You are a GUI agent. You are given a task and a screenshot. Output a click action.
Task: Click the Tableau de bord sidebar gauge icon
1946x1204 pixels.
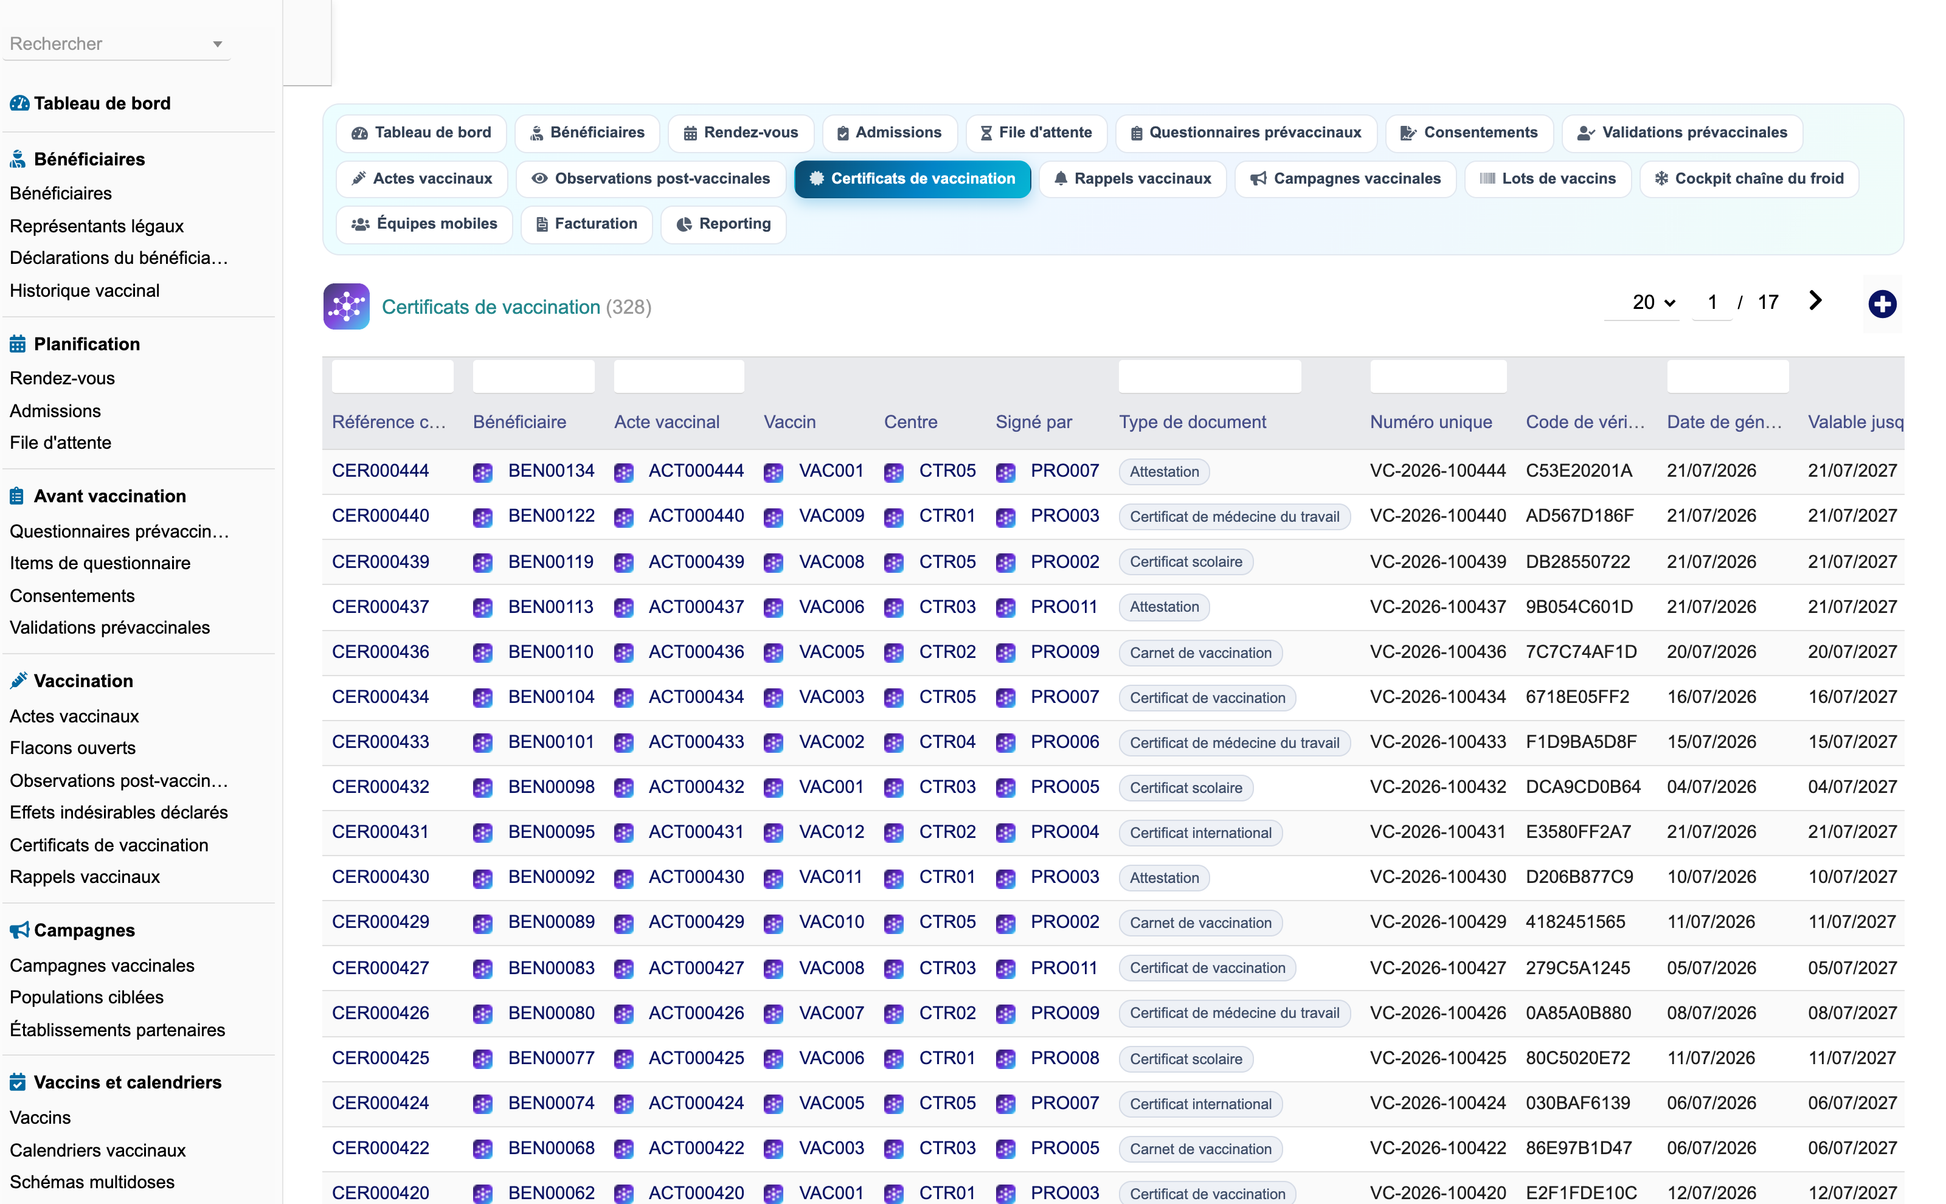click(x=19, y=103)
